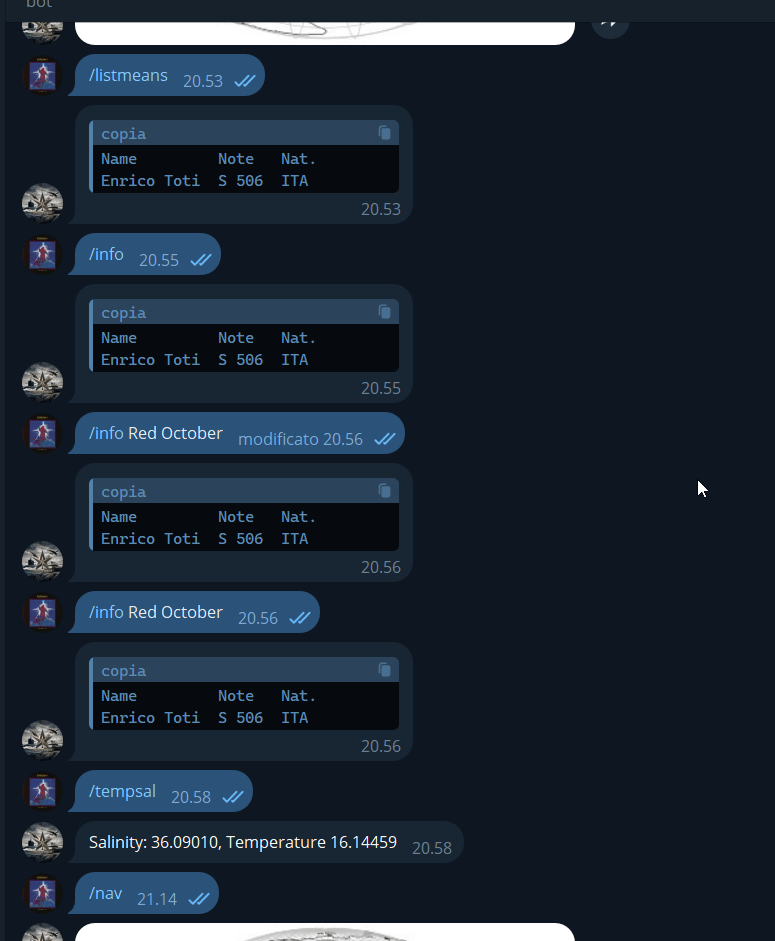This screenshot has height=941, width=775.
Task: Click the /listmeans command link
Action: 128,76
